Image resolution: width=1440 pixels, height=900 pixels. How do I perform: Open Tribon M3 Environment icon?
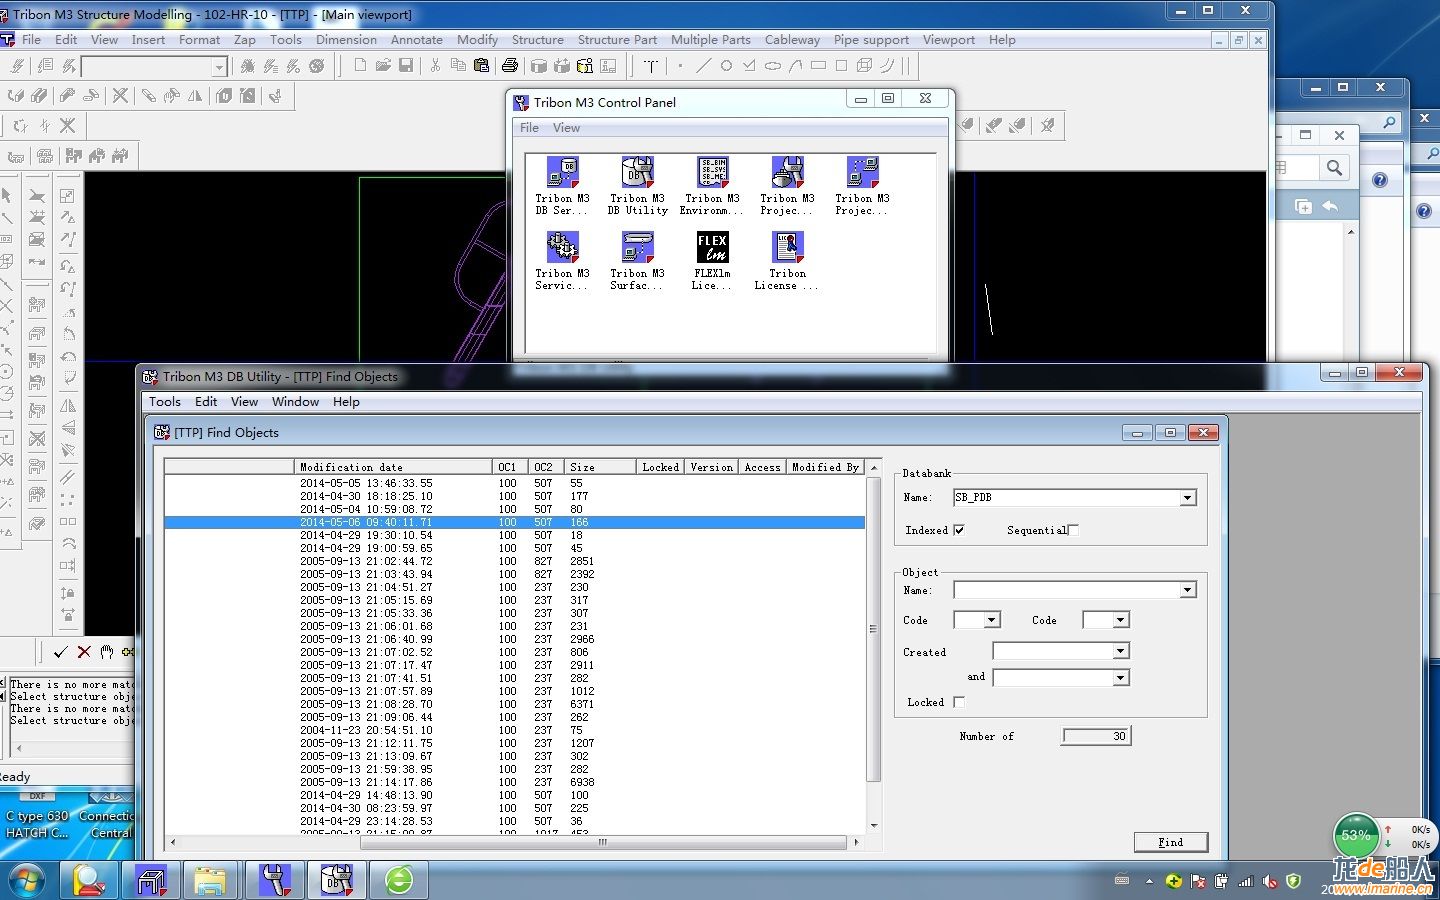pos(712,186)
